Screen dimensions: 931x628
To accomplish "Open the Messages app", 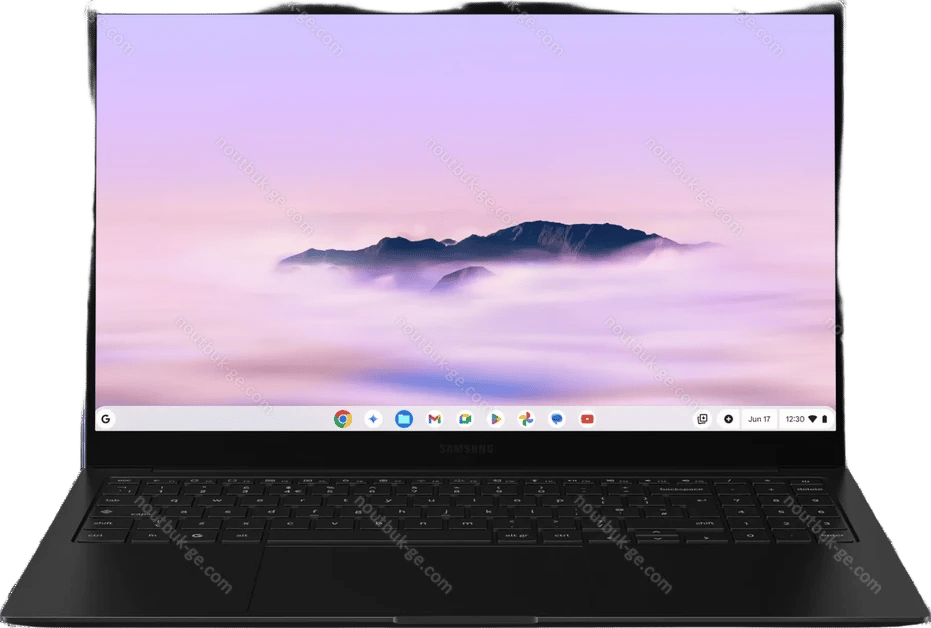I will pyautogui.click(x=556, y=419).
